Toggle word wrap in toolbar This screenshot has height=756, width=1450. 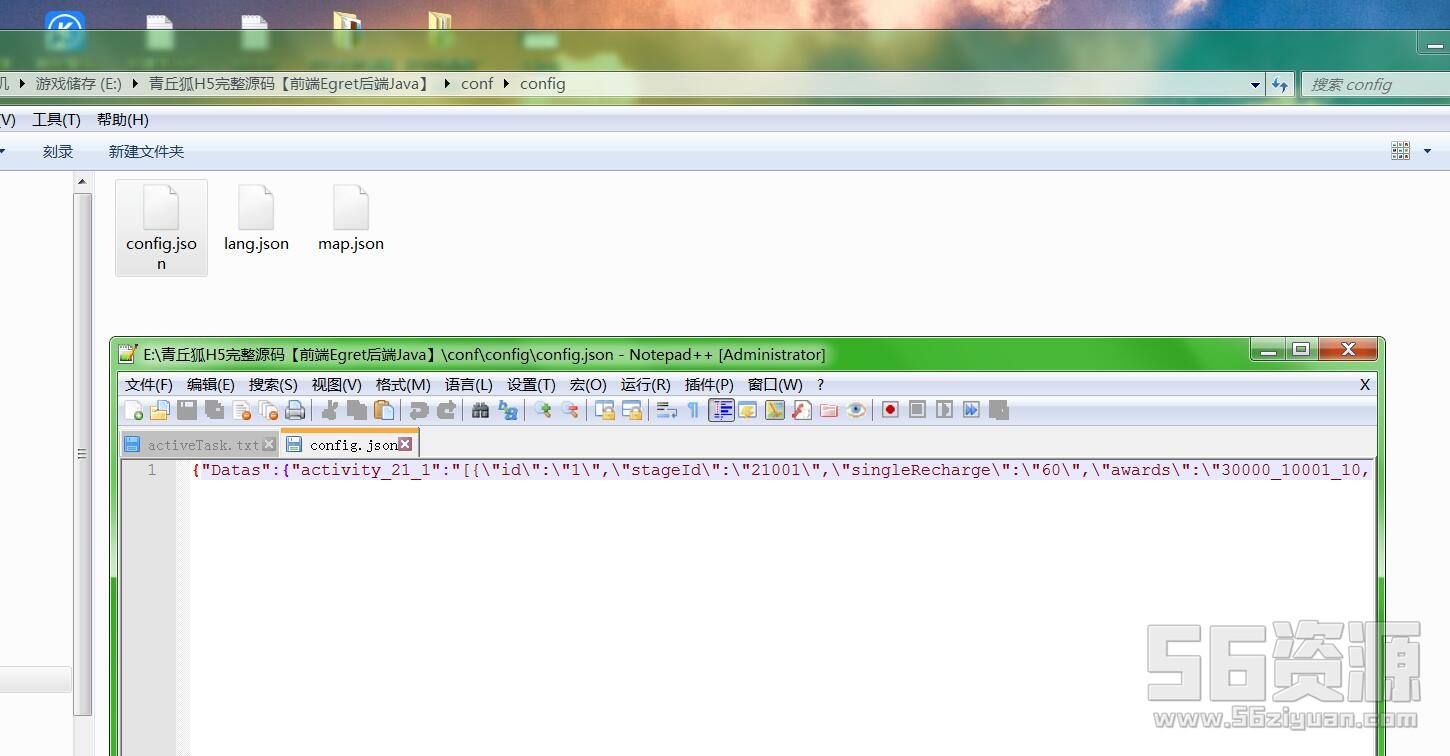[667, 410]
